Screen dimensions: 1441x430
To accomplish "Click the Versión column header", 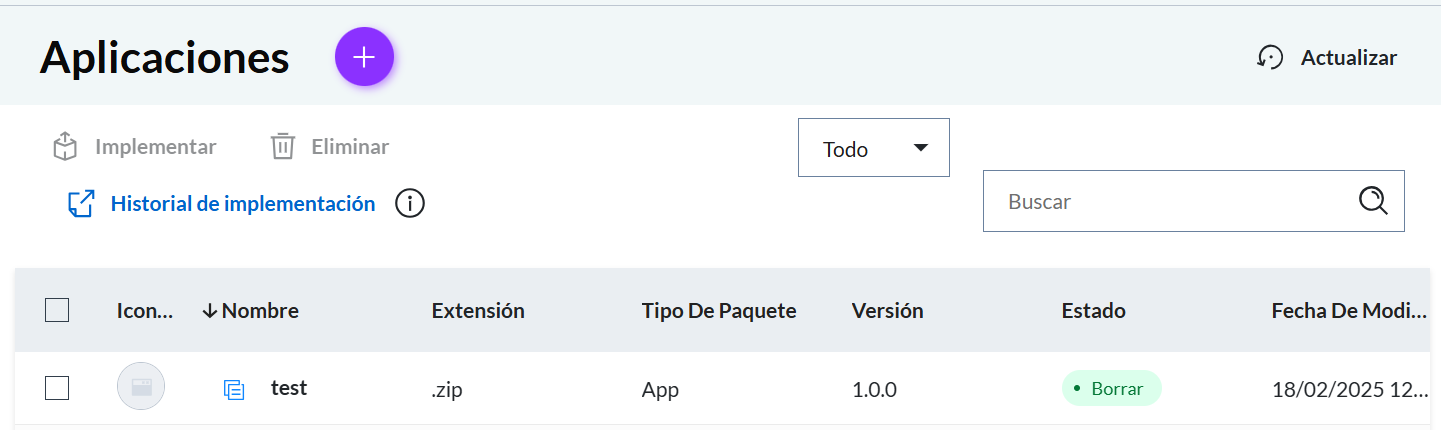I will point(887,311).
